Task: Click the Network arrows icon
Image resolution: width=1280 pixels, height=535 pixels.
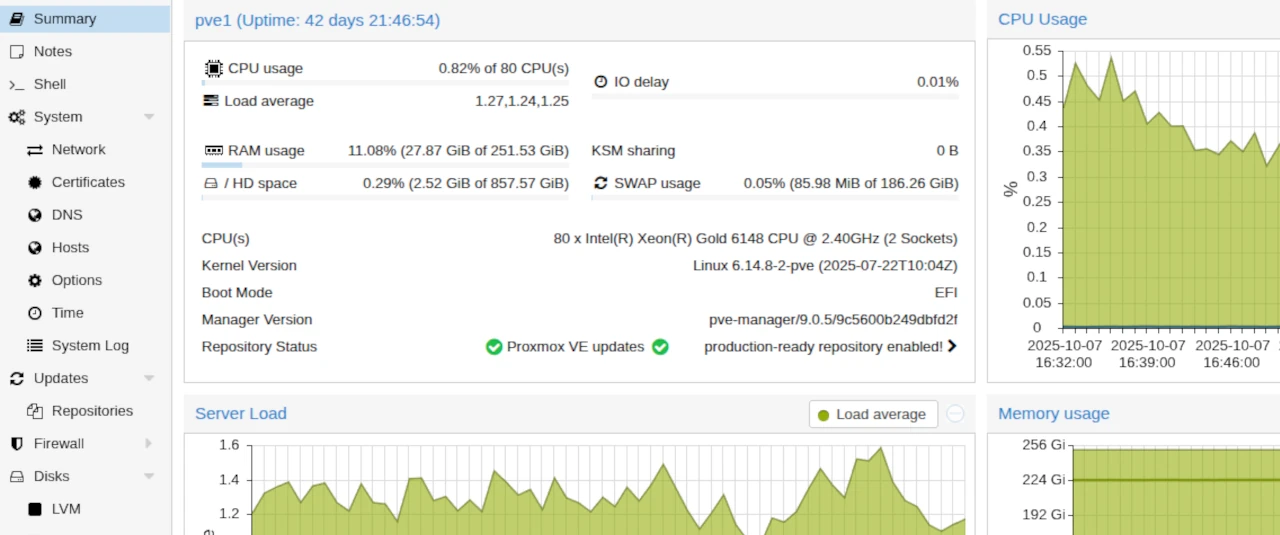Action: (35, 150)
